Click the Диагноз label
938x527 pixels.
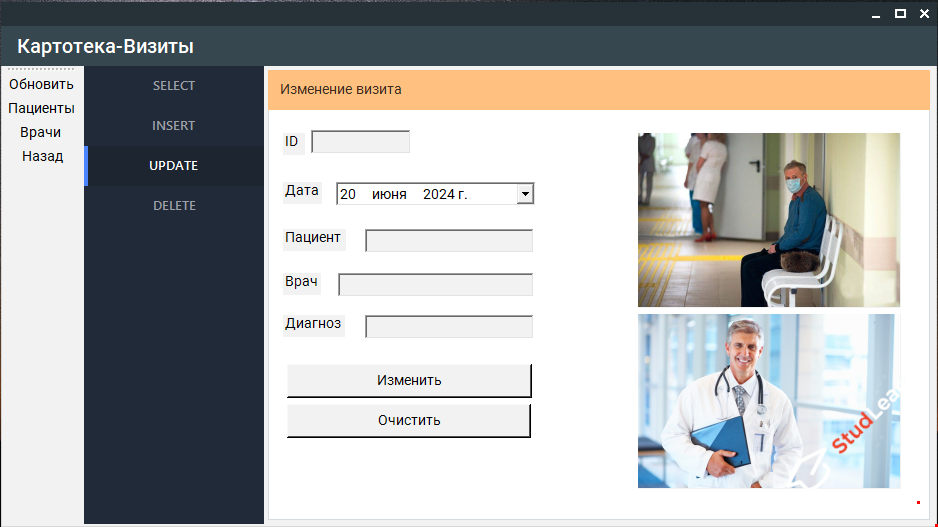pyautogui.click(x=313, y=324)
